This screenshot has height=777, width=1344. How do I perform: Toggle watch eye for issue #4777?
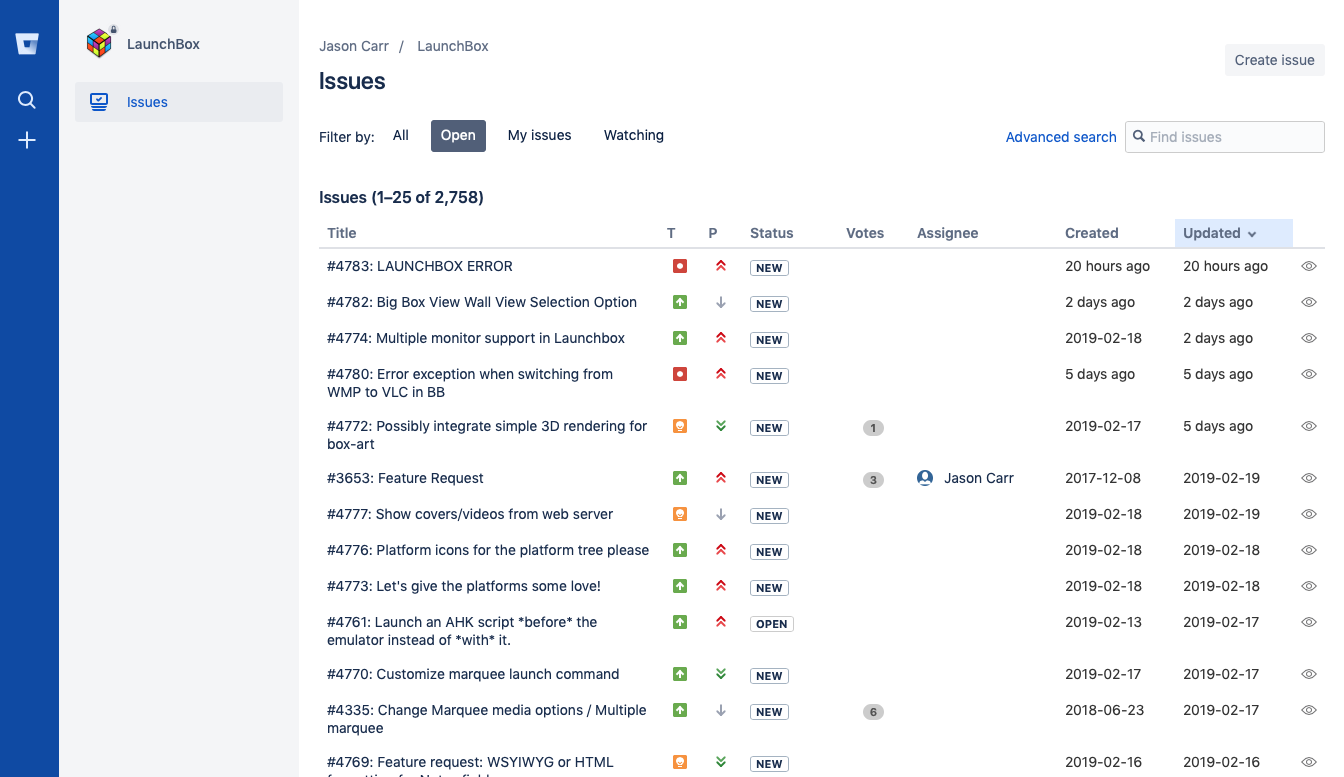point(1309,514)
